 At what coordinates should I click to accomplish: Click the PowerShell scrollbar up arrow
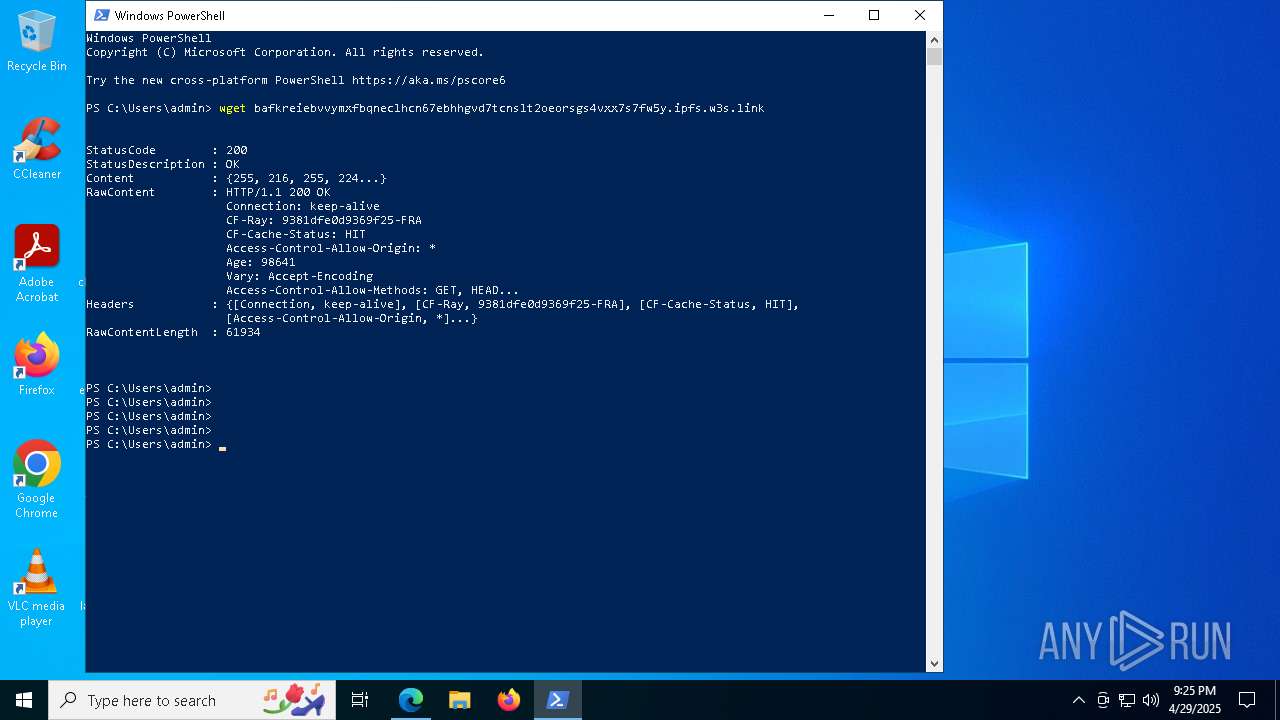934,40
